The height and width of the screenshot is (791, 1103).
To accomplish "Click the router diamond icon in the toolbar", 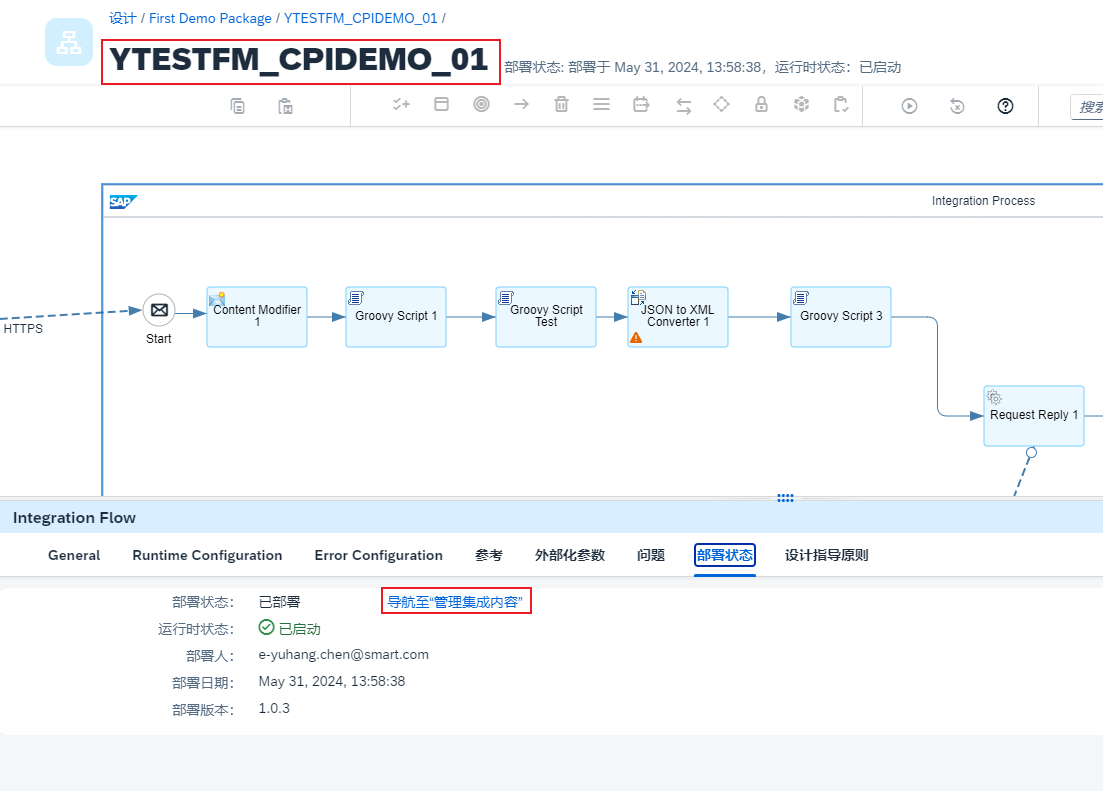I will click(721, 104).
